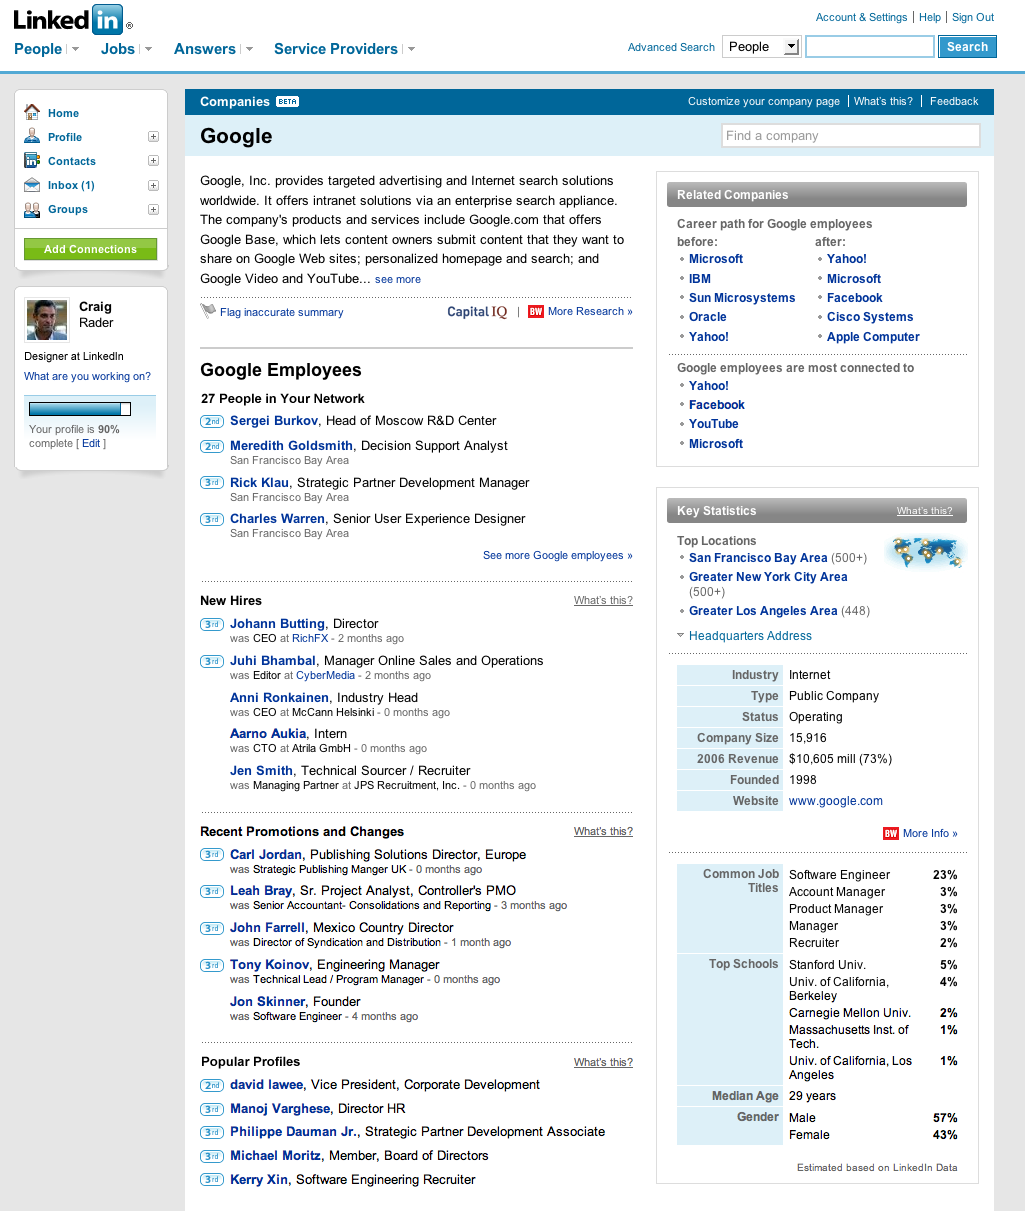Click the BETA badge next to Companies
The image size is (1025, 1211).
click(x=287, y=102)
